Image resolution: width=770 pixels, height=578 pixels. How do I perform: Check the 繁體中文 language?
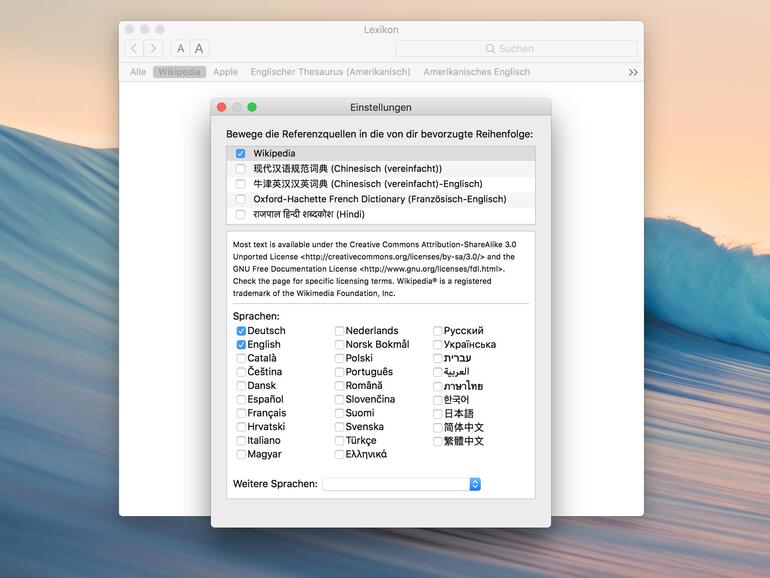(438, 441)
